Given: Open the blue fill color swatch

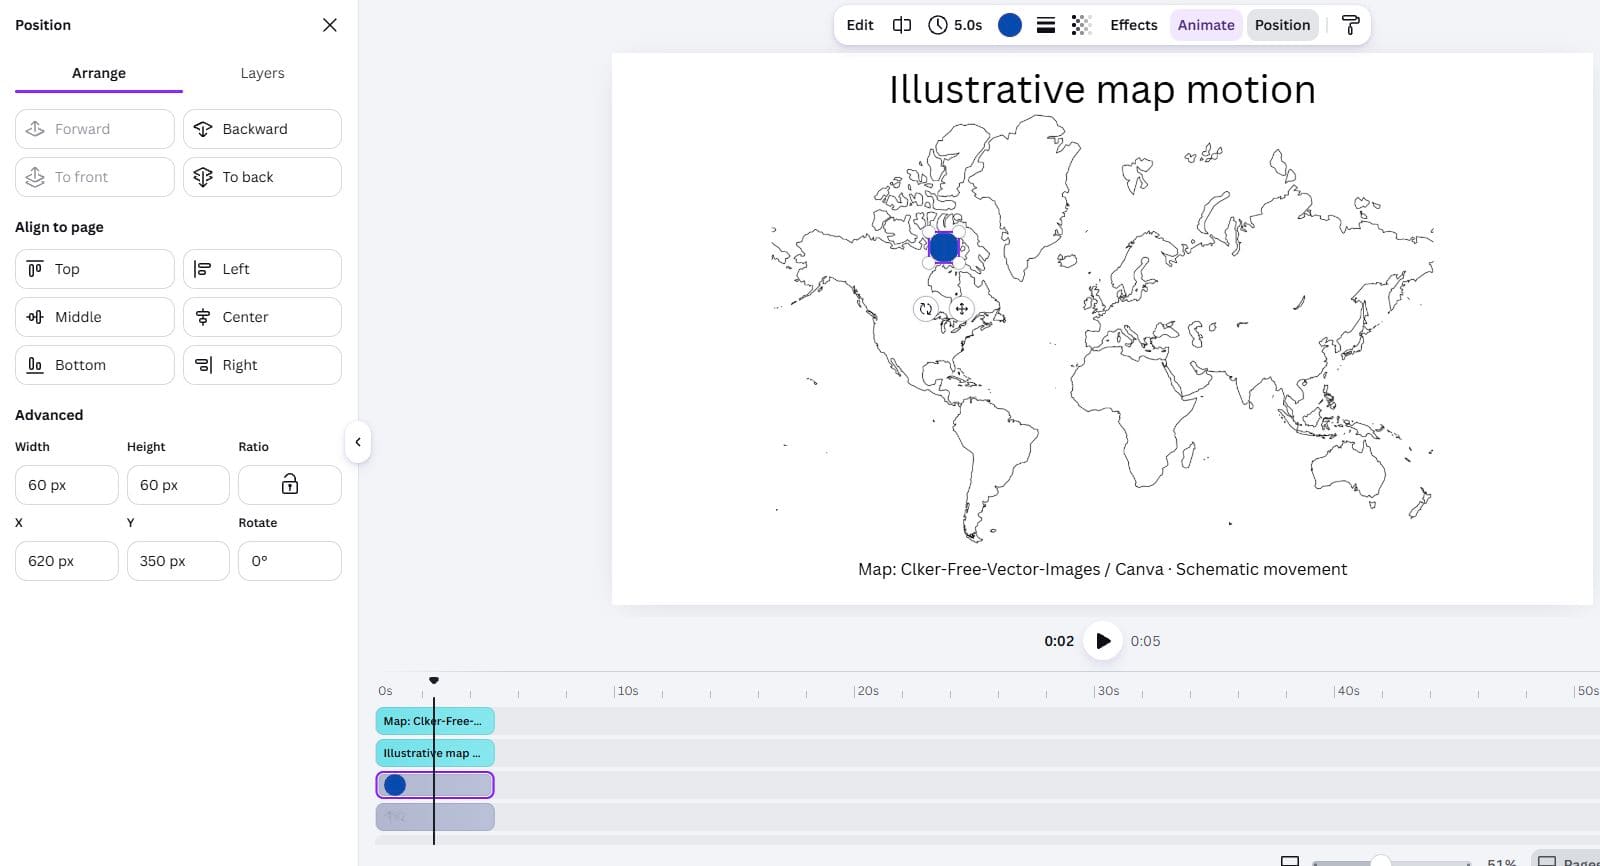Looking at the screenshot, I should coord(1010,25).
